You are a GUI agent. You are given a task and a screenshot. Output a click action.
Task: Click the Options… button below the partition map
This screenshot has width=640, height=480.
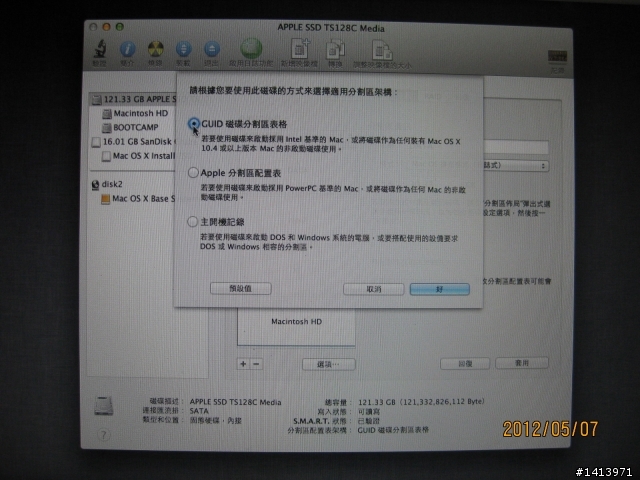tap(329, 364)
